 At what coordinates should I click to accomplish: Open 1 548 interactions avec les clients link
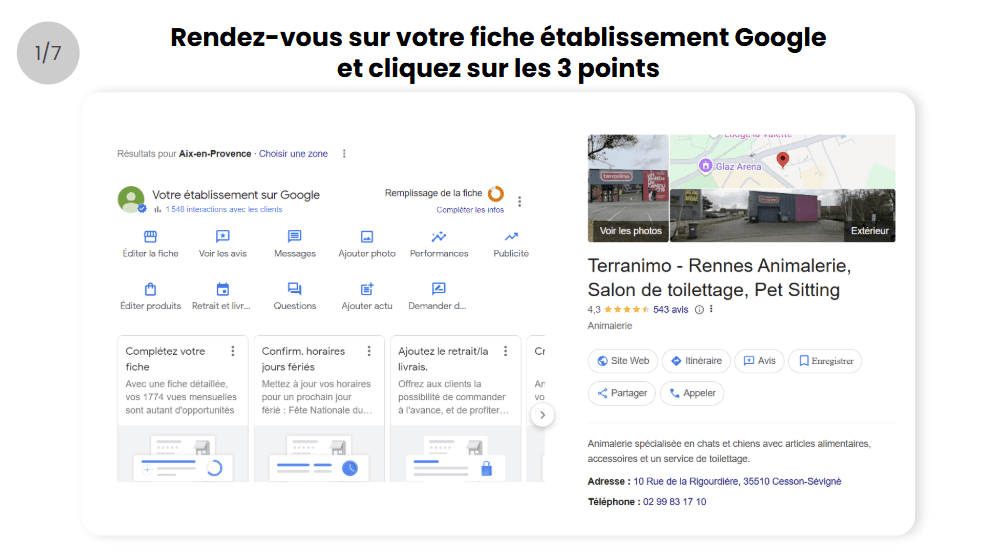coord(224,209)
